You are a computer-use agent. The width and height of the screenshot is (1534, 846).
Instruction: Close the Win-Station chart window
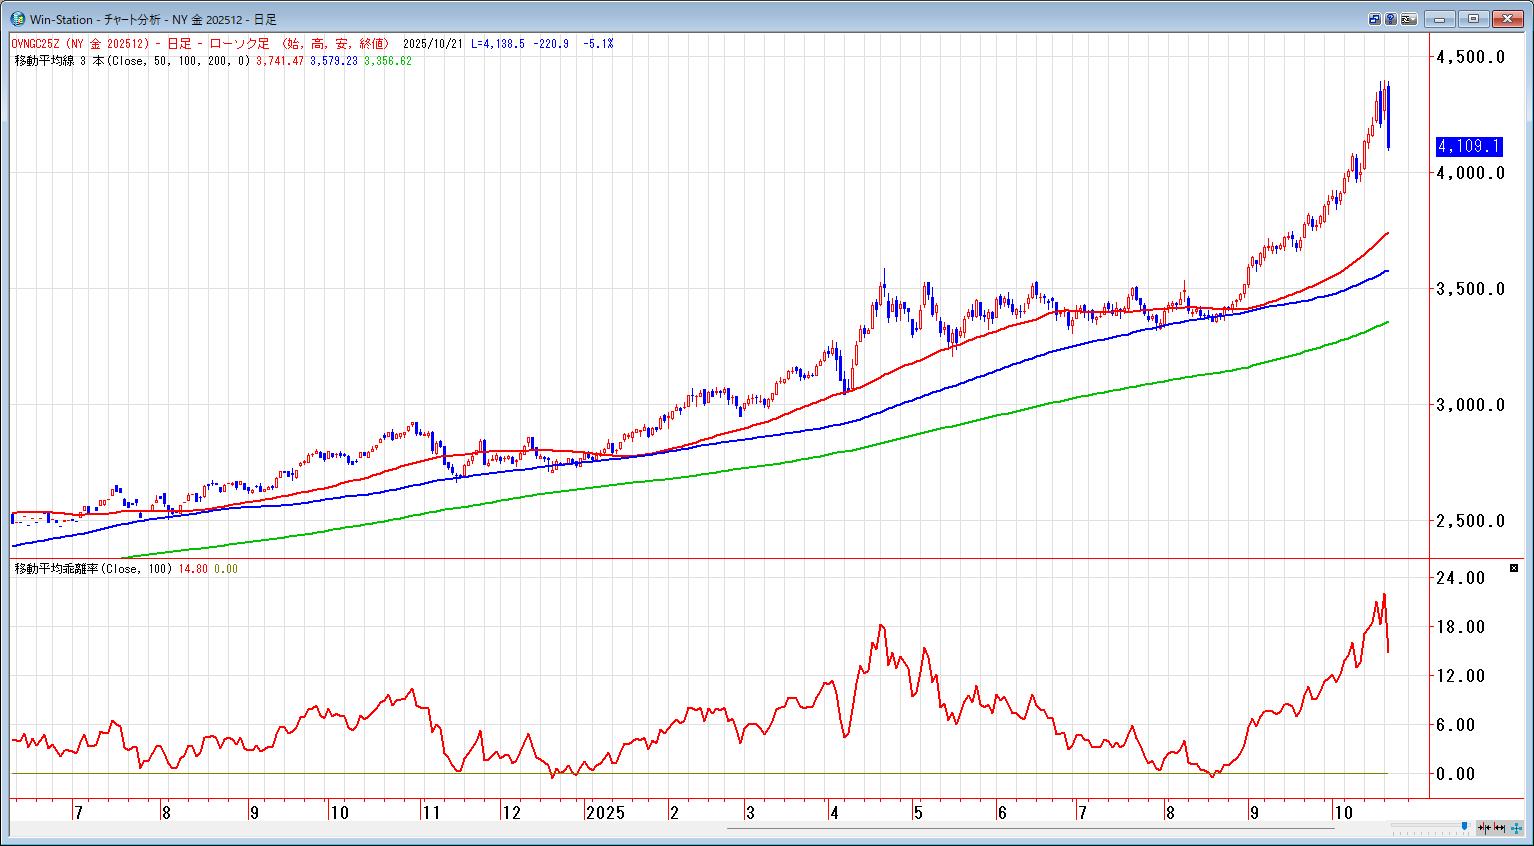pos(1507,19)
